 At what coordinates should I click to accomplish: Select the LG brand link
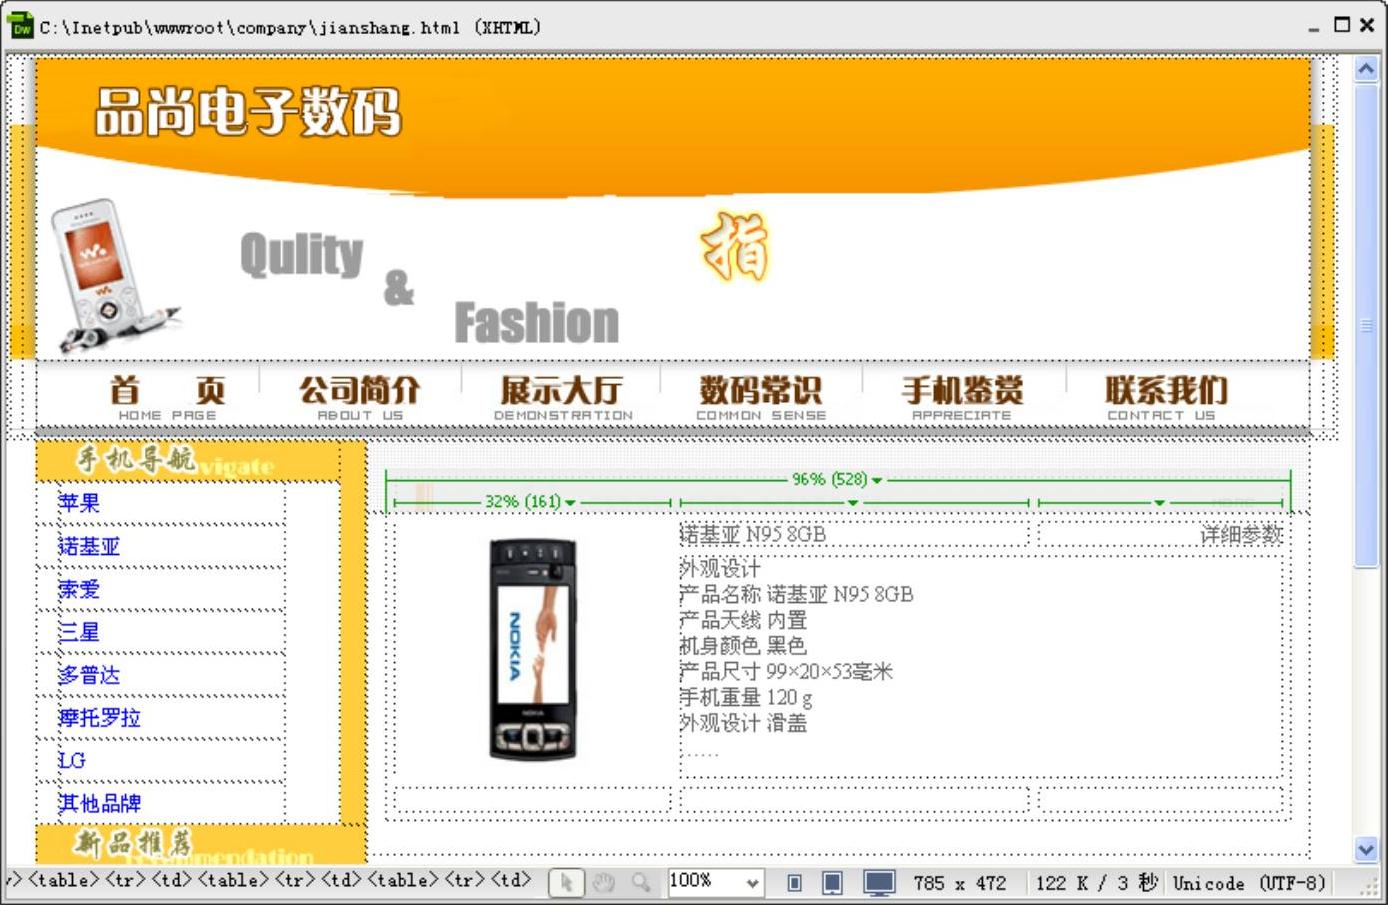pos(72,760)
